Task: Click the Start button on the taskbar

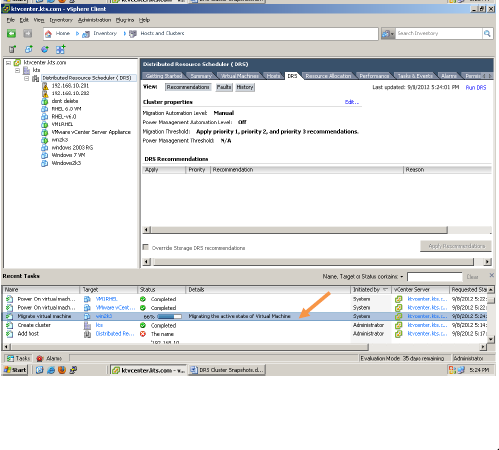Action: click(x=15, y=370)
